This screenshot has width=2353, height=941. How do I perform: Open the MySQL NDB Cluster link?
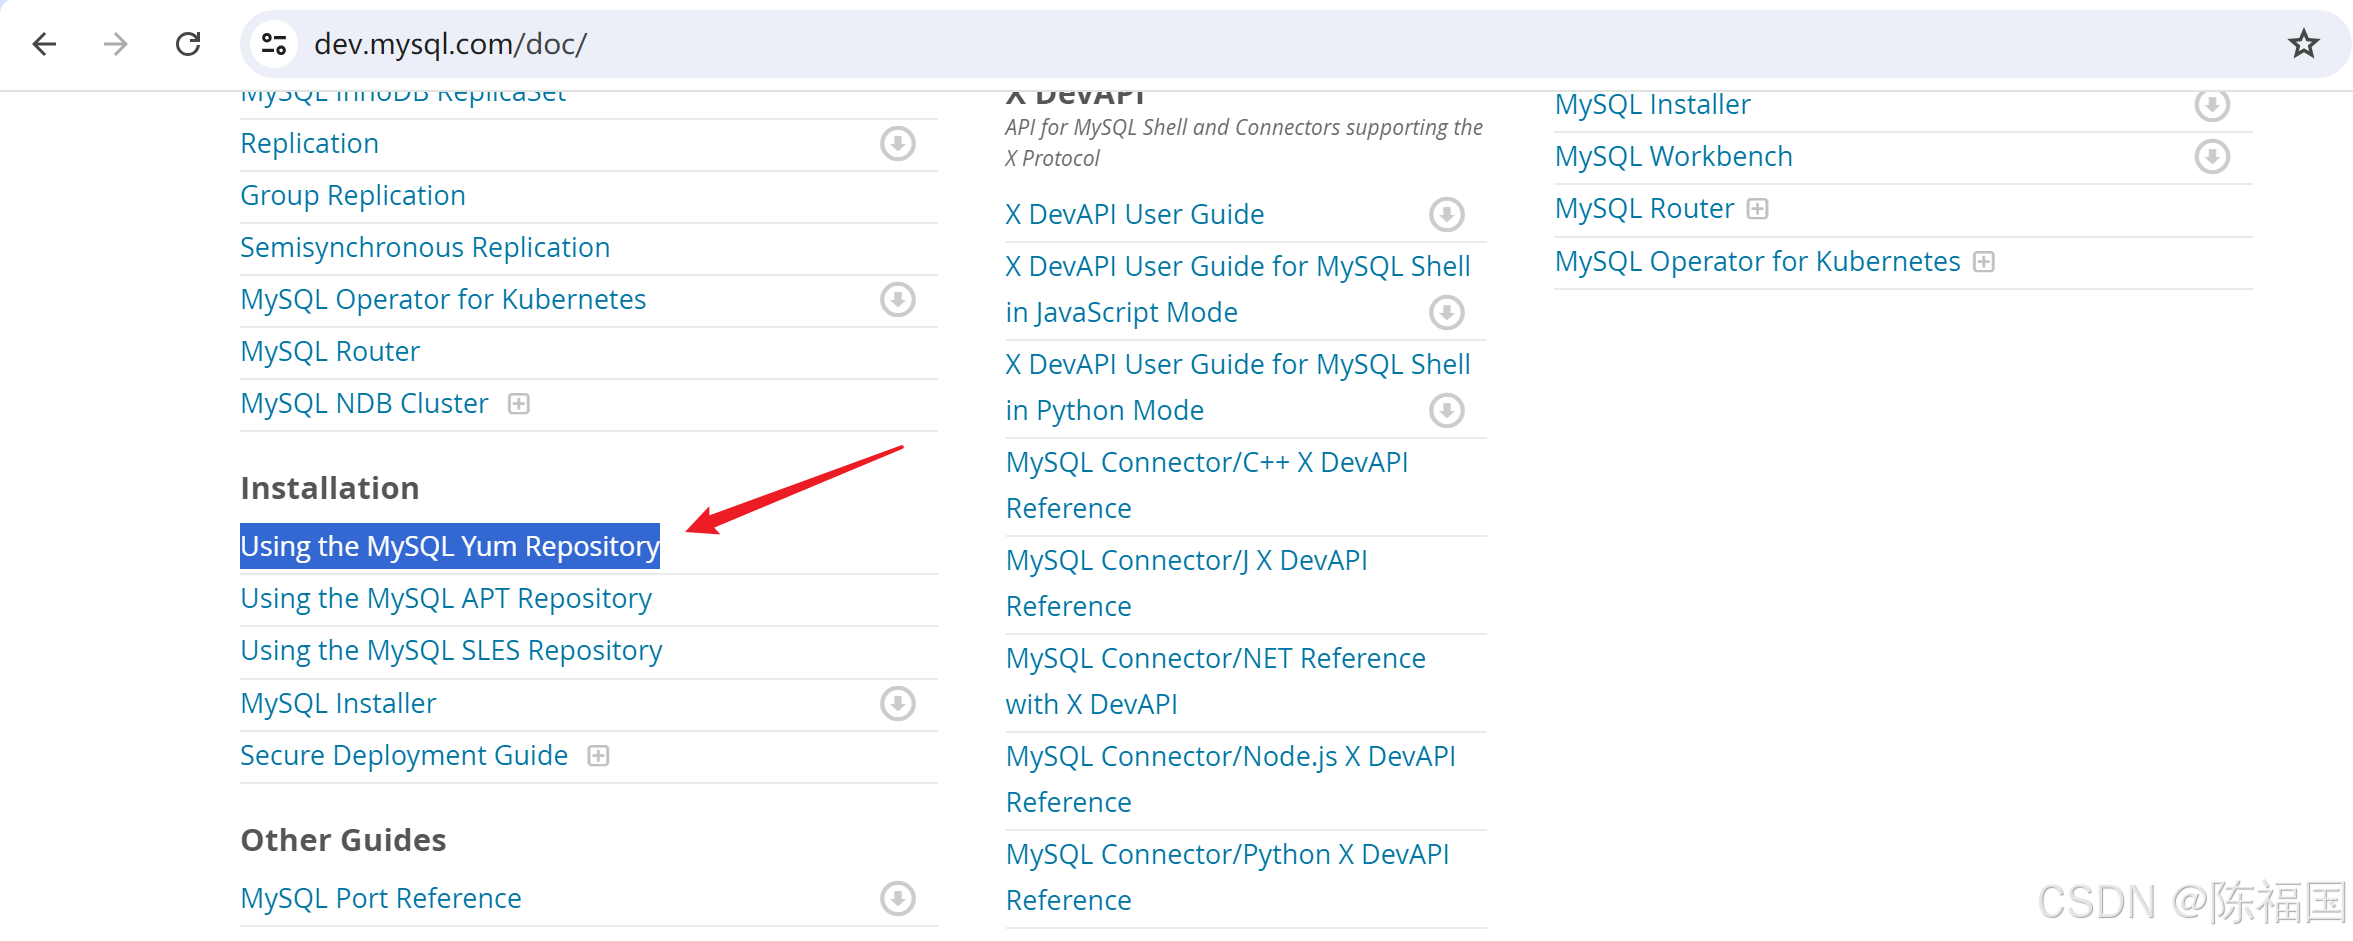365,403
